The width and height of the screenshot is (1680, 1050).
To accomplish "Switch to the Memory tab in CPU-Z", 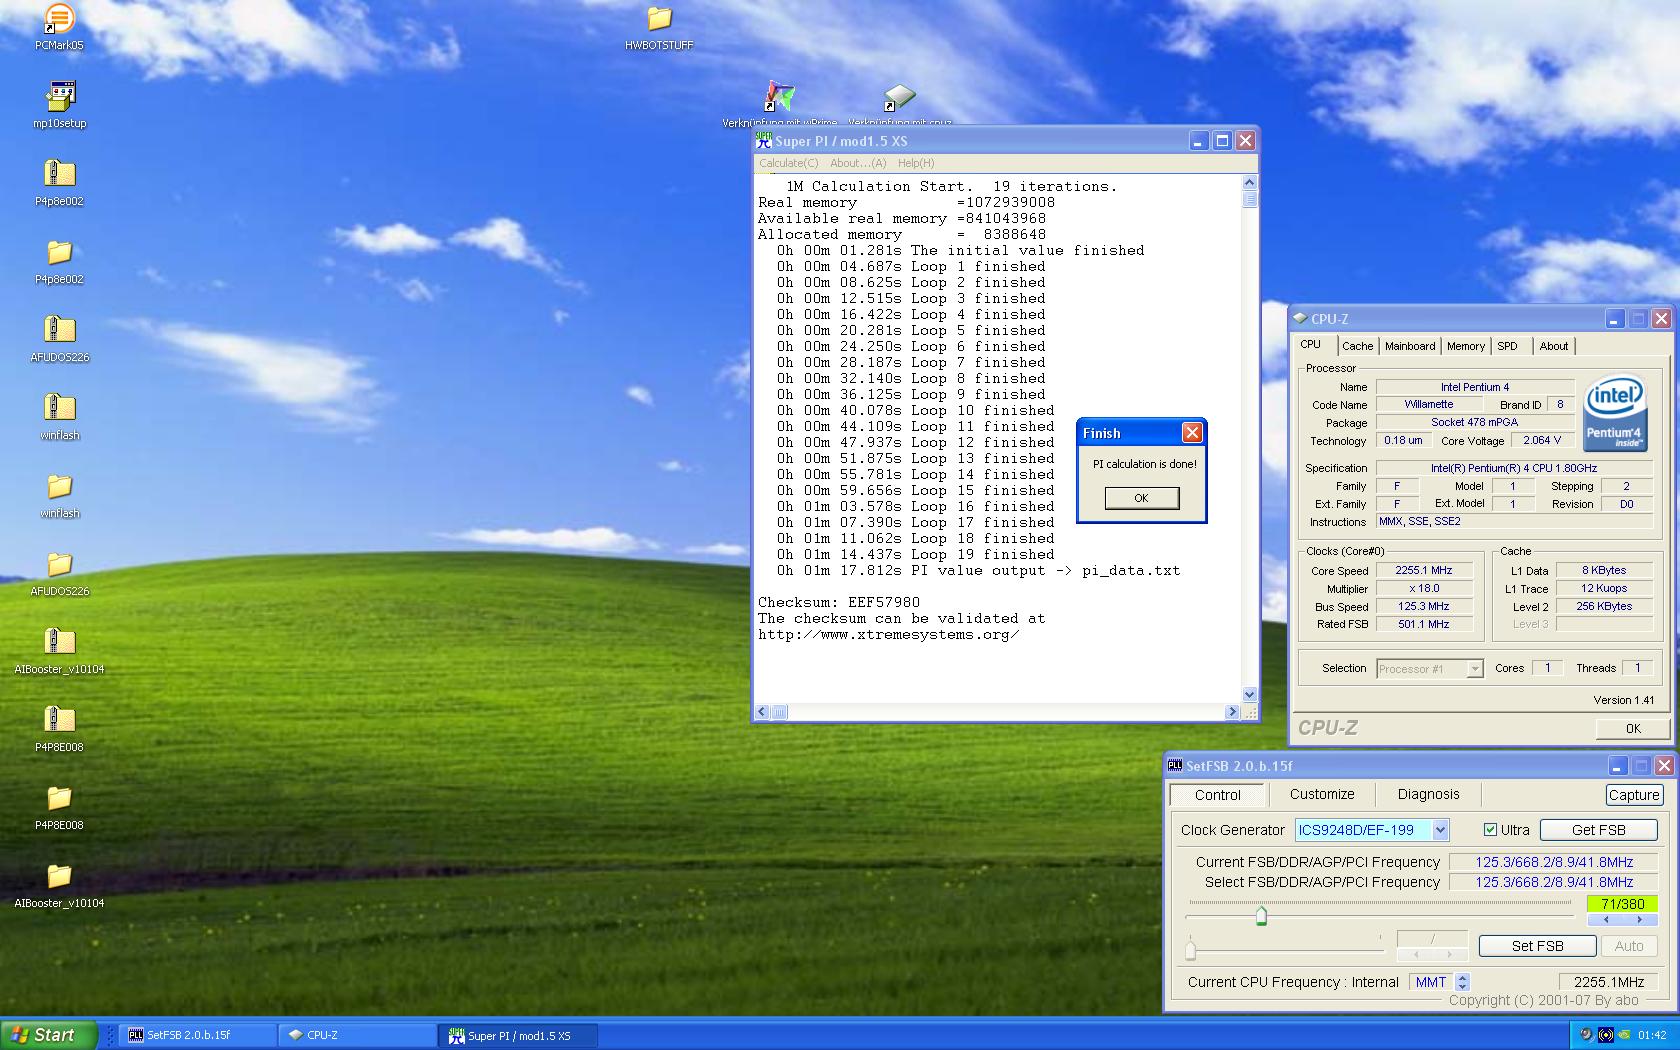I will click(1465, 346).
